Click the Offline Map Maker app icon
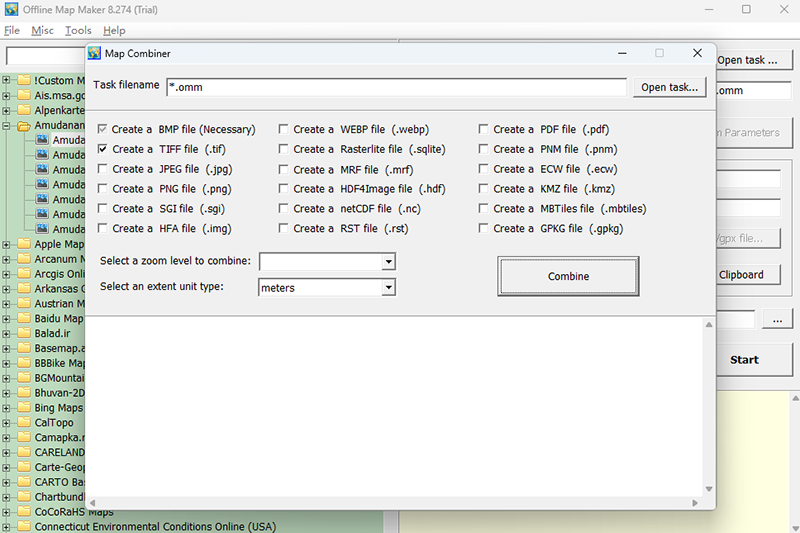Image resolution: width=800 pixels, height=533 pixels. pyautogui.click(x=10, y=9)
